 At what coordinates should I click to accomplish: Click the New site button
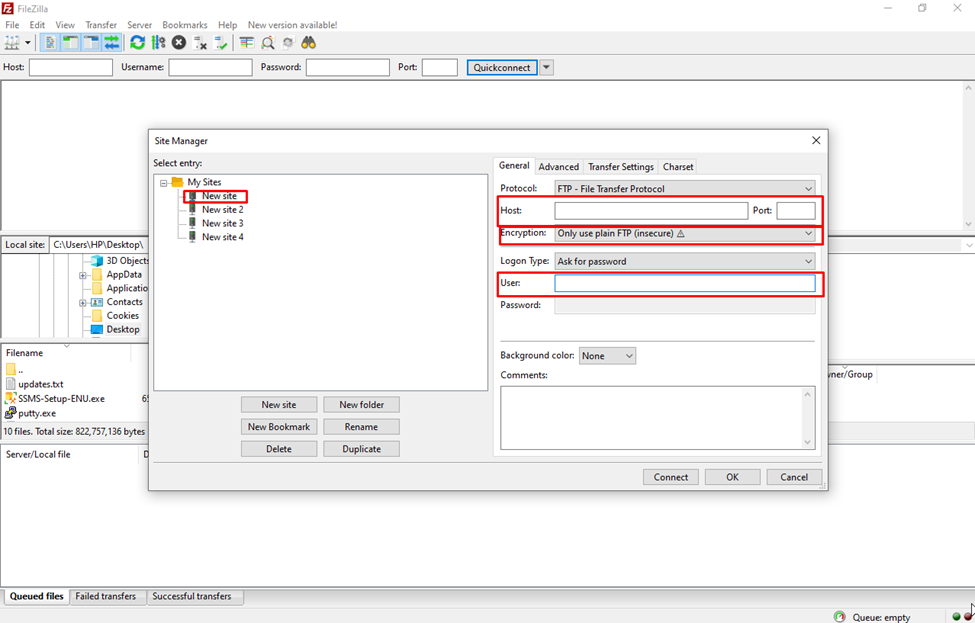[x=279, y=405]
